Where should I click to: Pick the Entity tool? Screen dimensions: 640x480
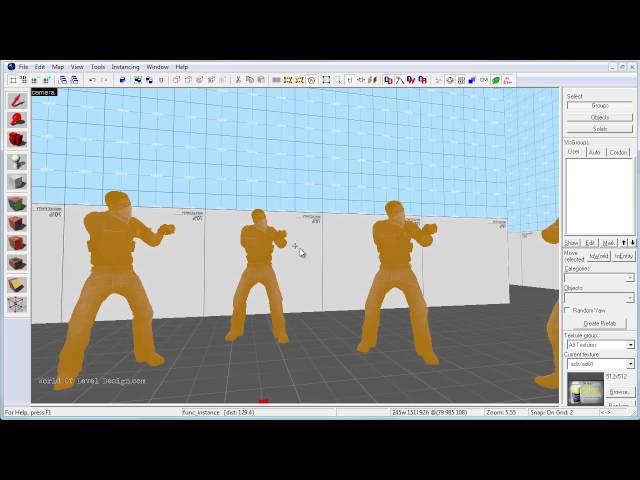17,162
